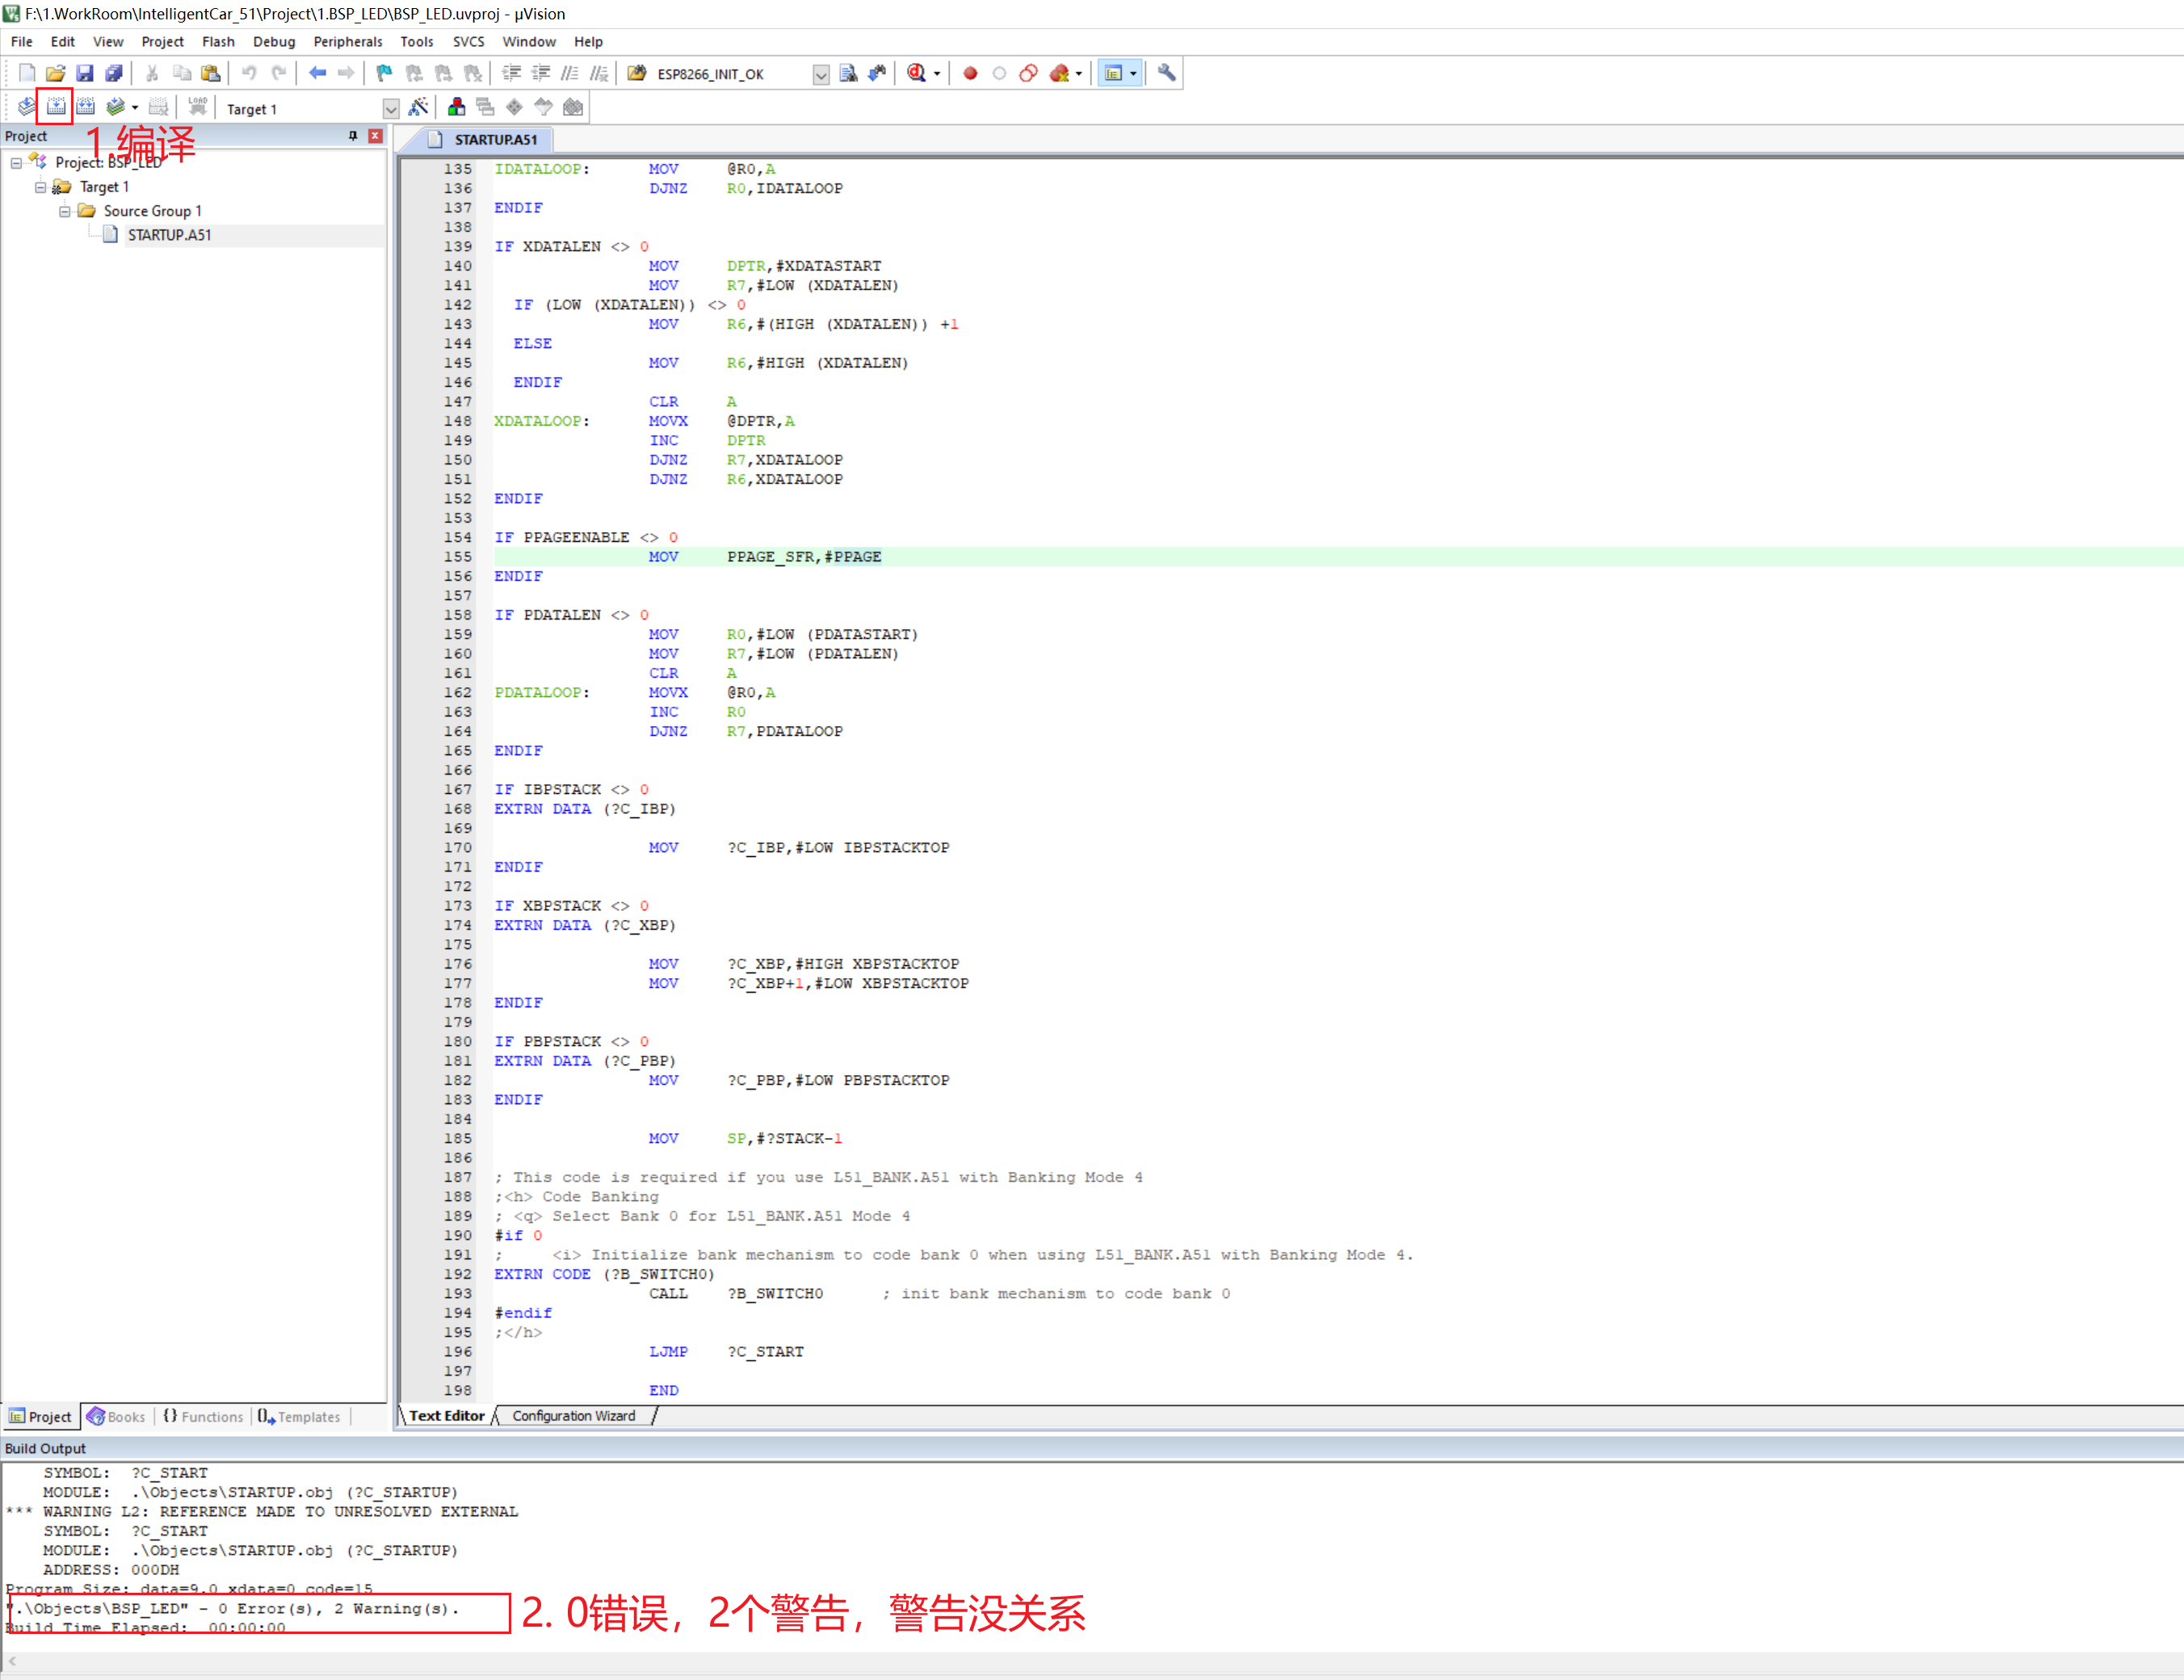Switch to Functions panel tab

pyautogui.click(x=203, y=1416)
